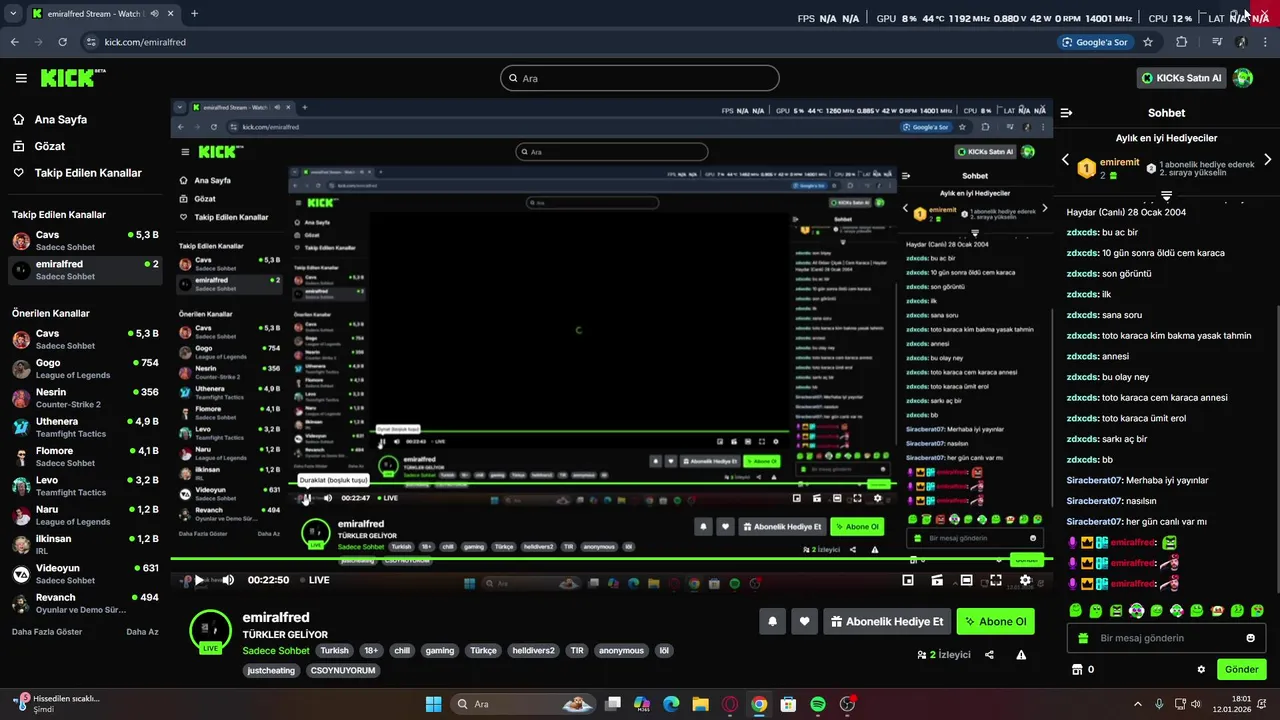Viewport: 1280px width, 720px height.
Task: Reload the page in Chrome
Action: tap(63, 42)
